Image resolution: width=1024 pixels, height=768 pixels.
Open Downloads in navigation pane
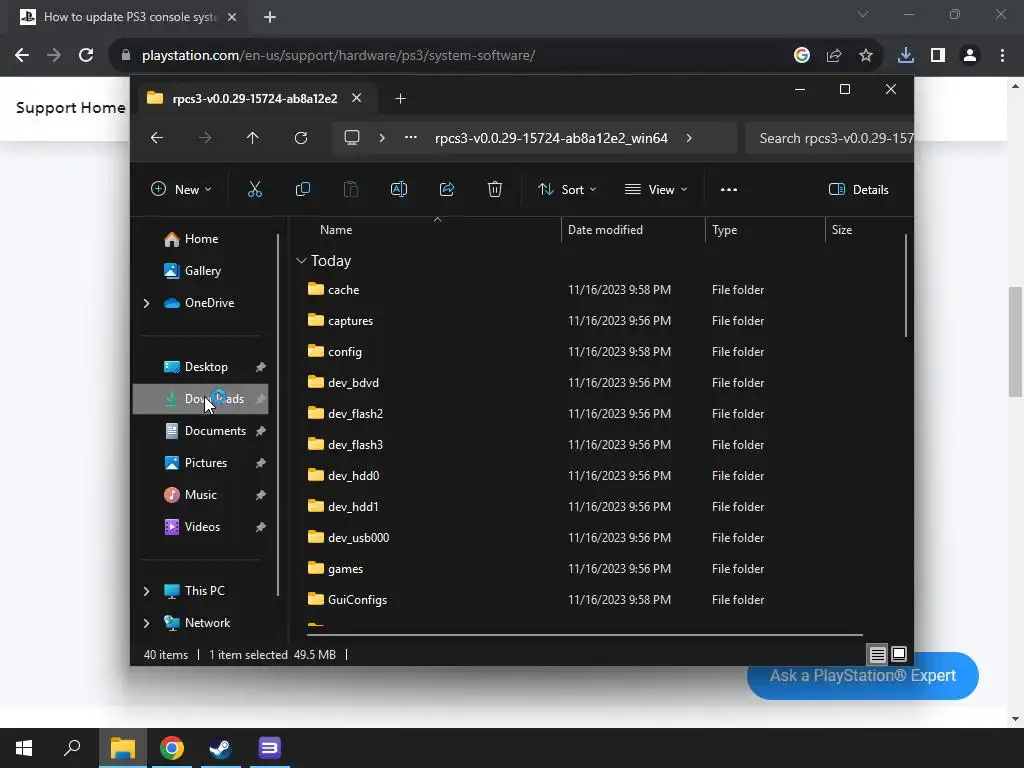coord(201,399)
